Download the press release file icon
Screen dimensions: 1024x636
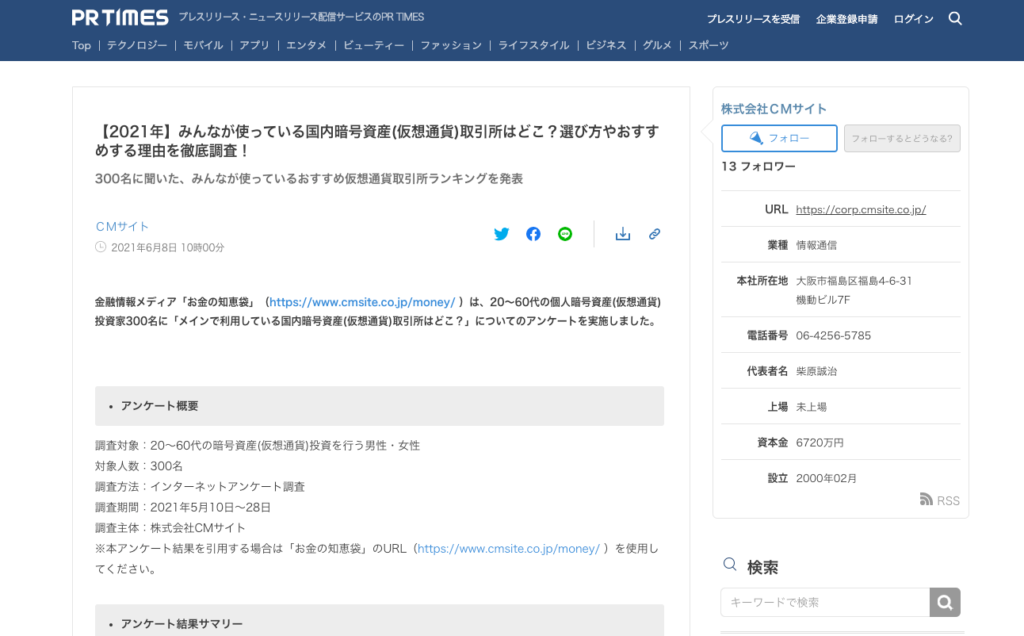click(623, 234)
